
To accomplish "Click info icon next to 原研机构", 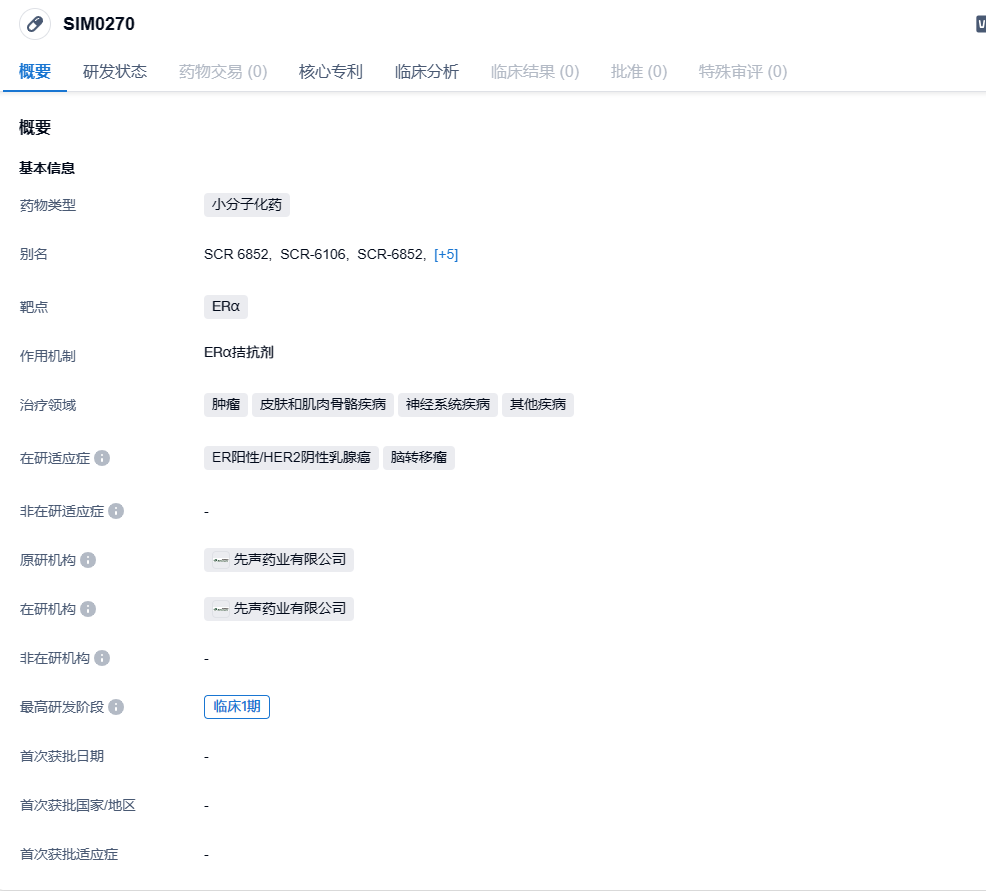I will click(x=88, y=560).
